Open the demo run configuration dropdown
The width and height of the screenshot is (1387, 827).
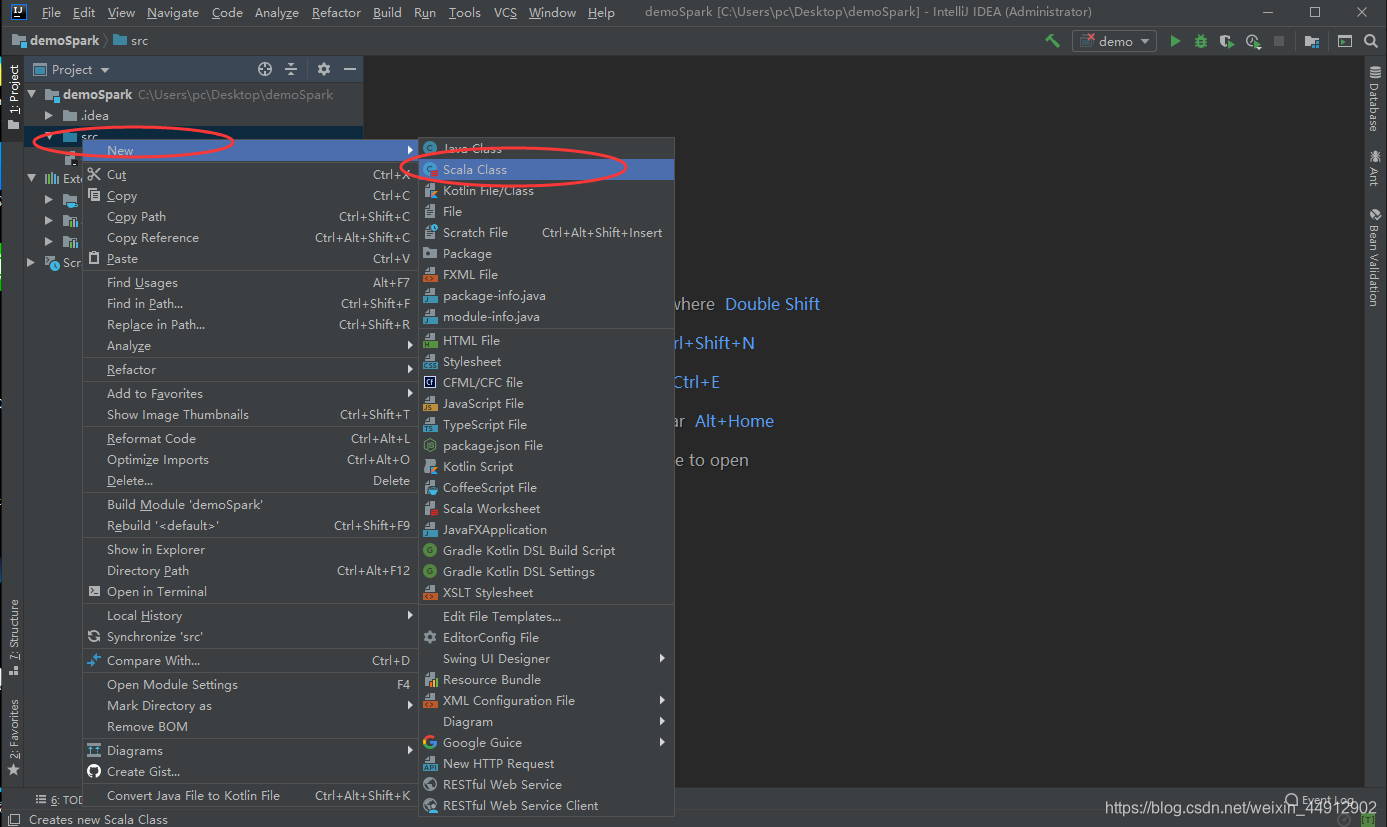pos(1114,41)
